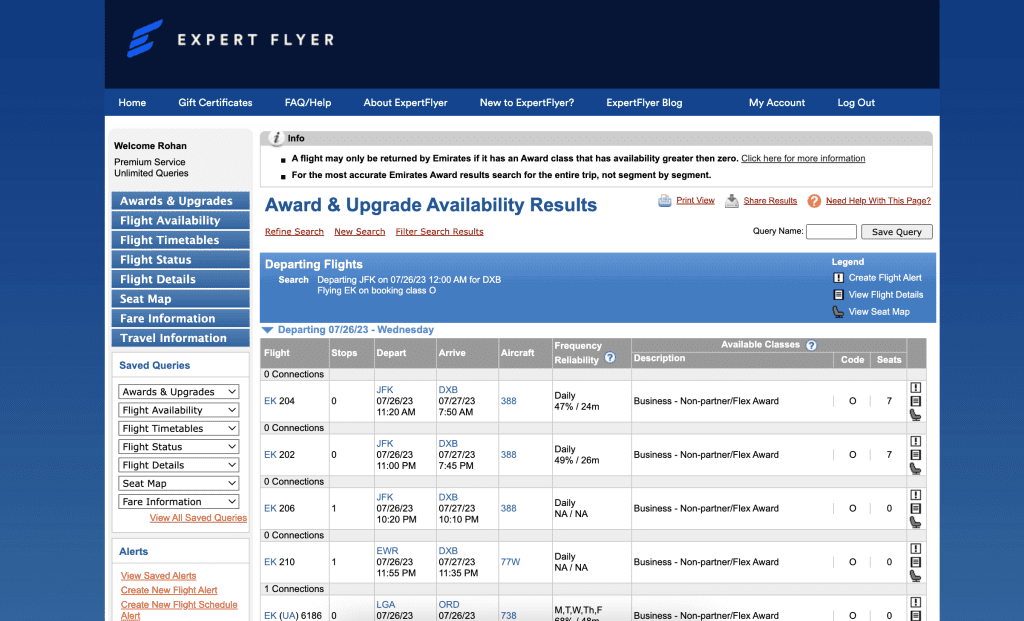This screenshot has width=1024, height=621.
Task: Click the New Search link
Action: 359,232
